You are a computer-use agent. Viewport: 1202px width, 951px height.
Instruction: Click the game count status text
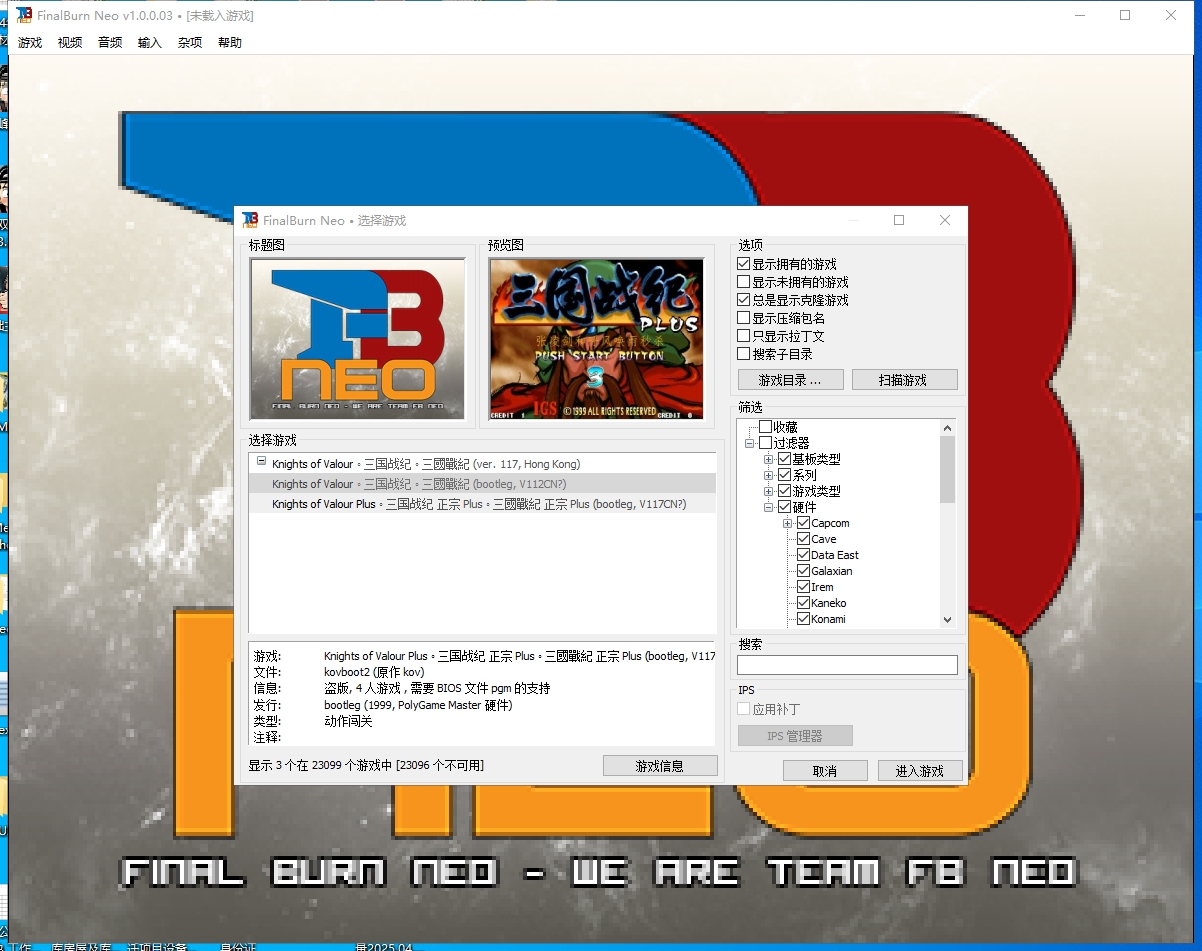point(366,765)
